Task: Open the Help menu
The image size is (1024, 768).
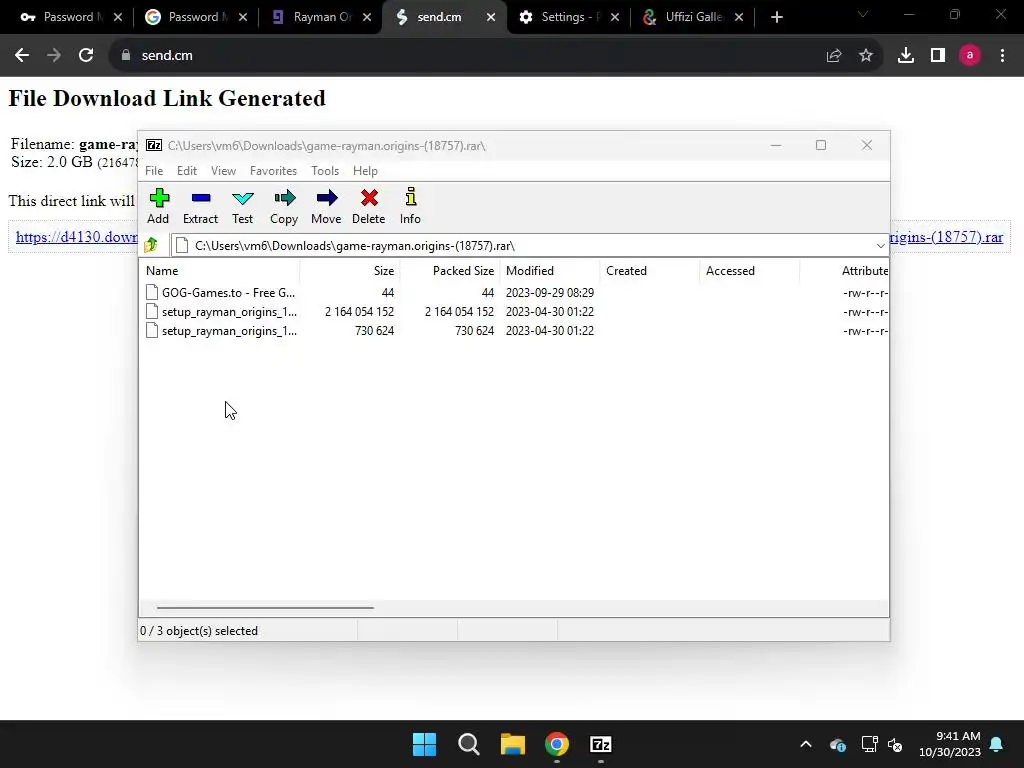Action: [x=365, y=170]
